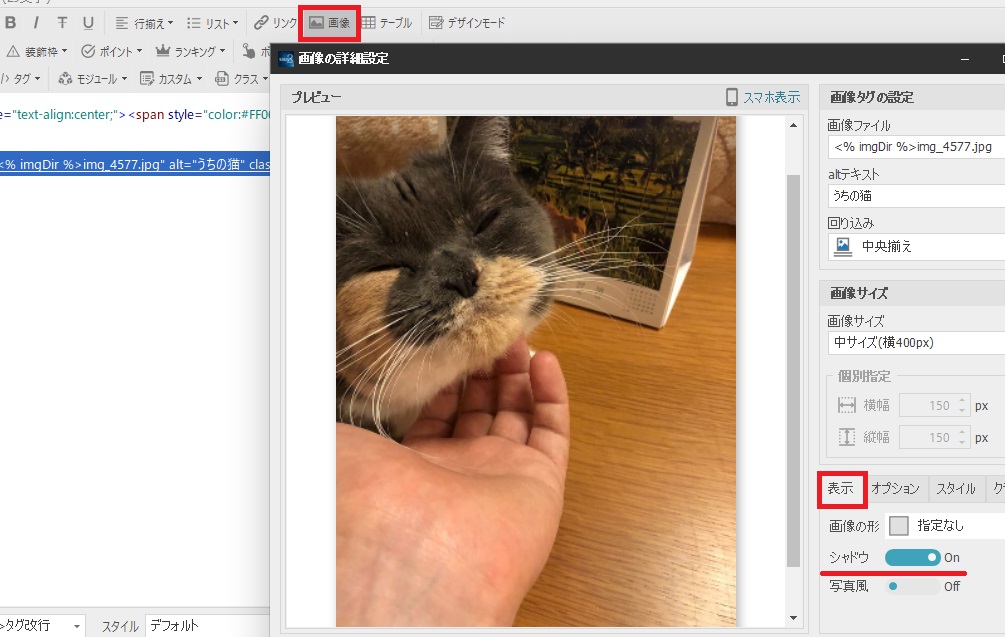The height and width of the screenshot is (637, 1005).
Task: Click the 中央揃え image alignment icon
Action: (x=843, y=247)
